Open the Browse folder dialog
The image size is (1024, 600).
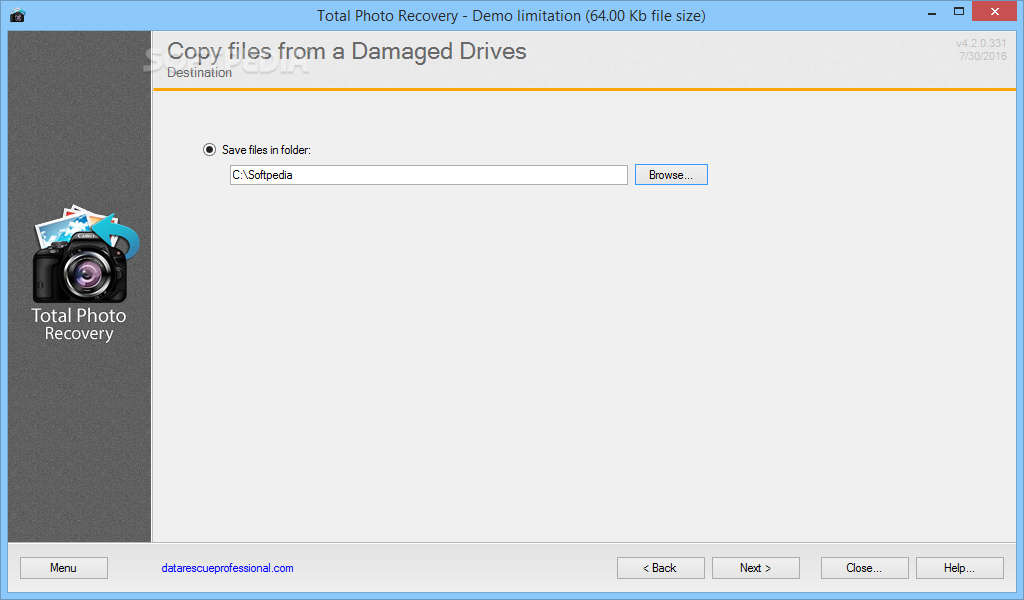(x=671, y=175)
